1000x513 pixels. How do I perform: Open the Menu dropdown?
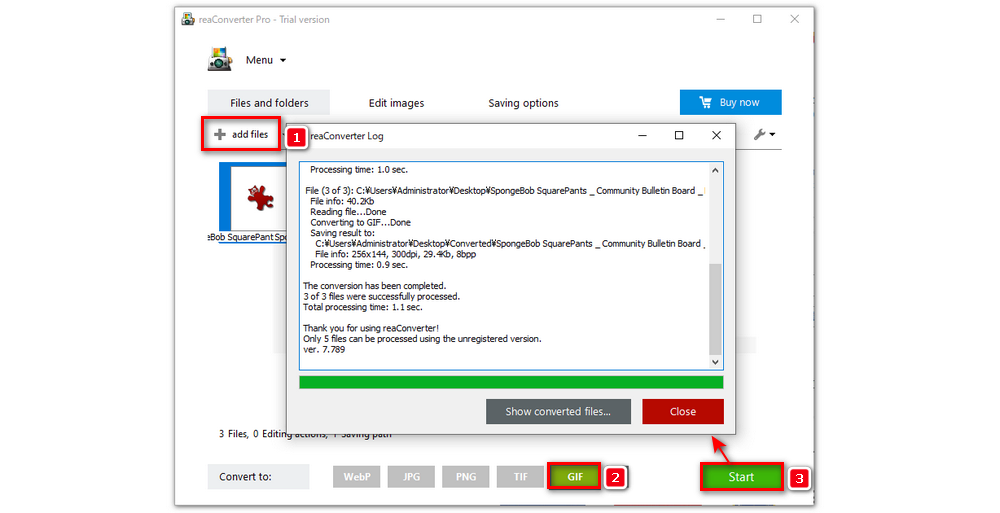point(266,60)
